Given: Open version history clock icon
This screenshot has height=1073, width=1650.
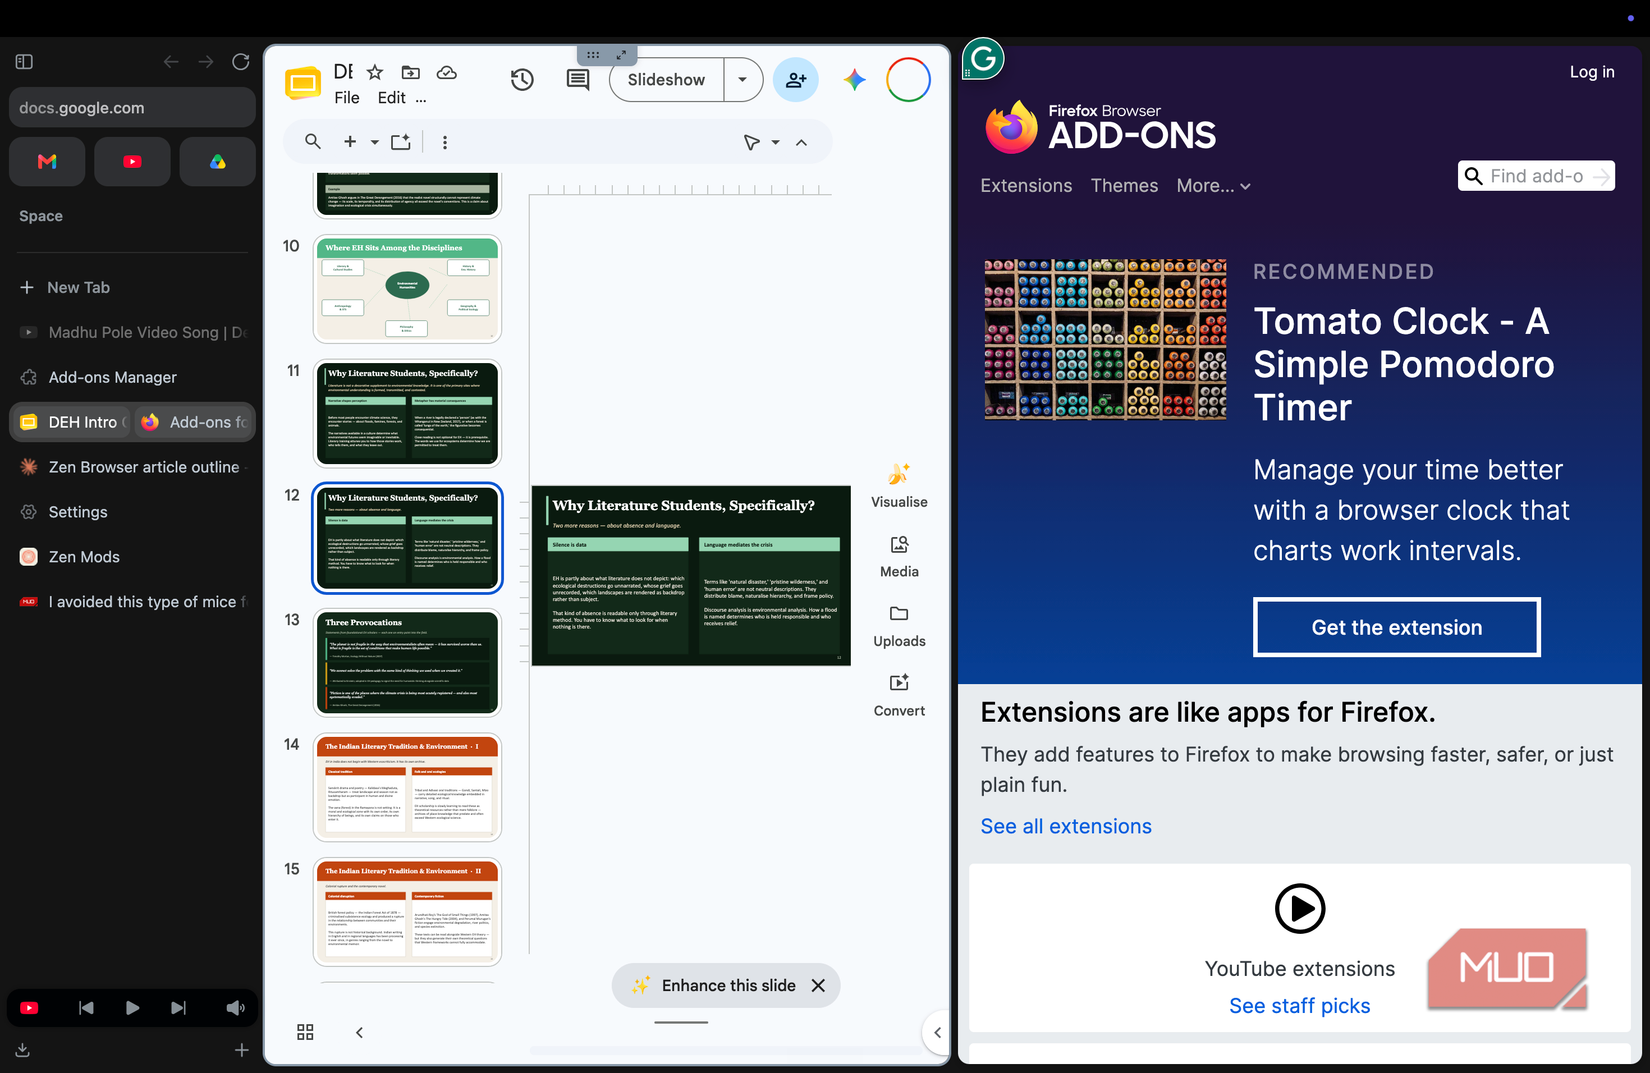Looking at the screenshot, I should coord(522,80).
